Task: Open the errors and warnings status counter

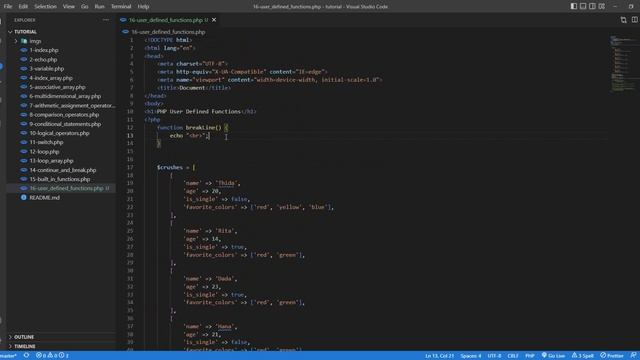Action: [52, 356]
